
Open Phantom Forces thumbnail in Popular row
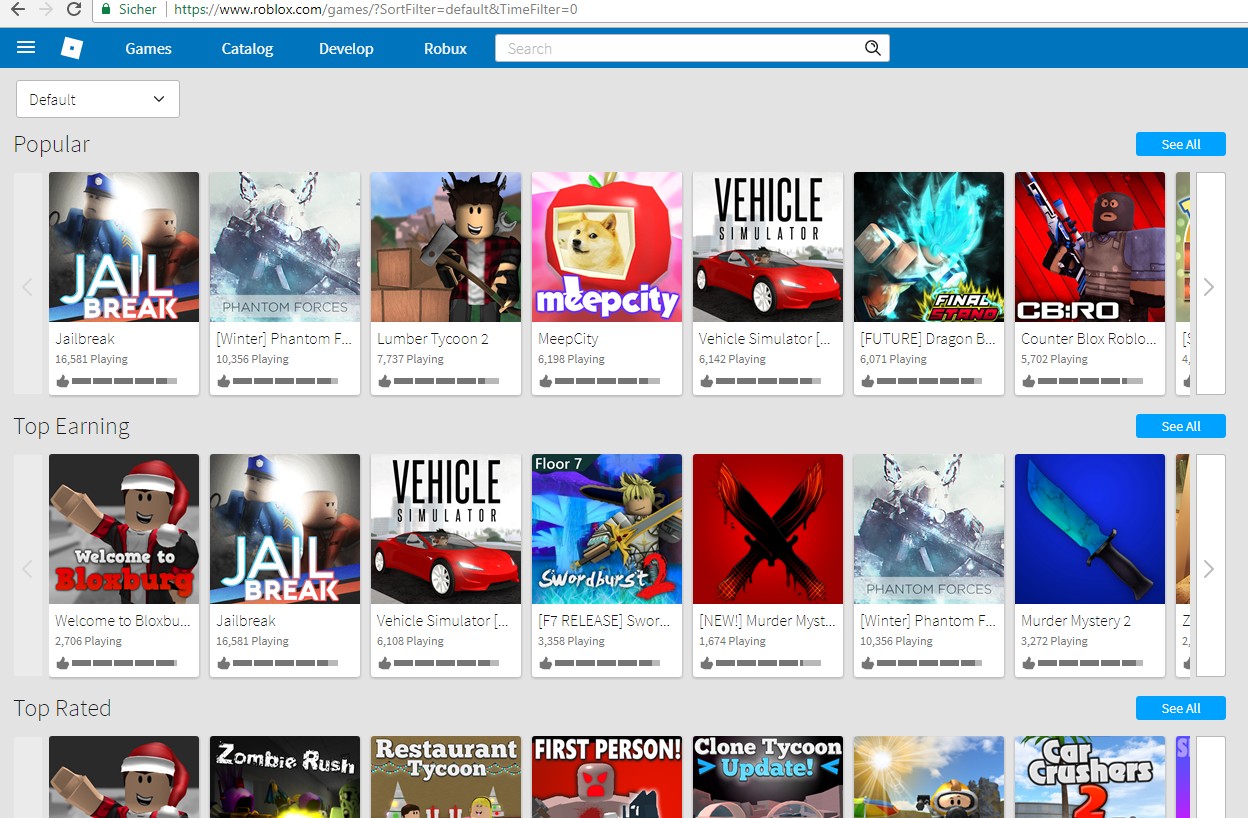coord(285,247)
